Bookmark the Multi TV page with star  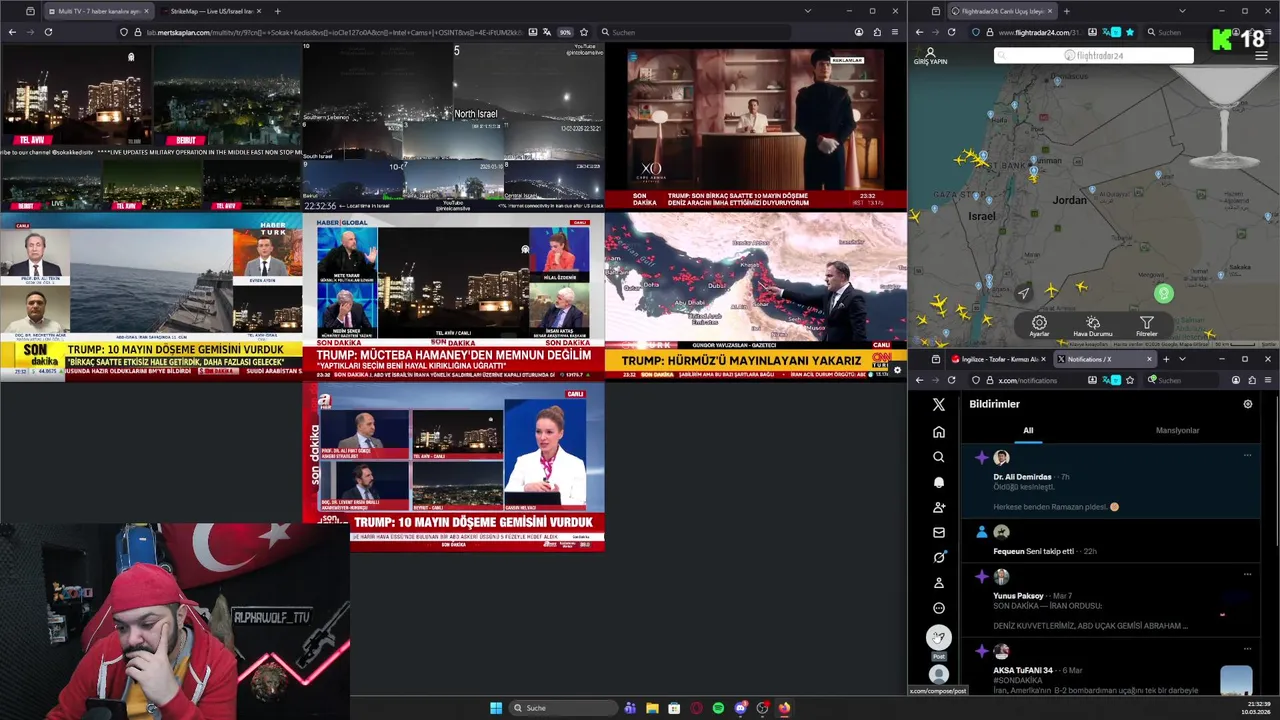(x=584, y=32)
